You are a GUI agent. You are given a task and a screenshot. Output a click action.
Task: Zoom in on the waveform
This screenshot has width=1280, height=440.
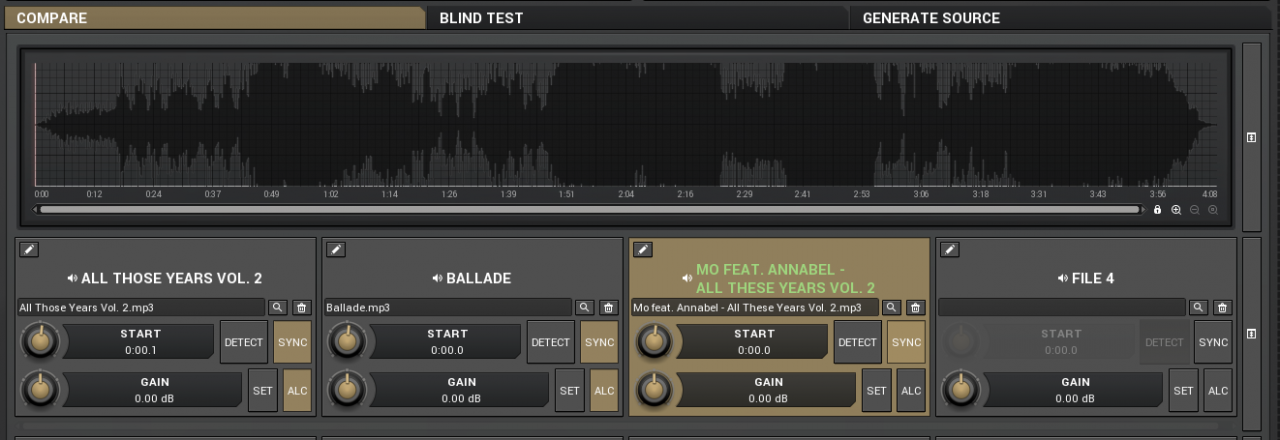coord(1176,210)
